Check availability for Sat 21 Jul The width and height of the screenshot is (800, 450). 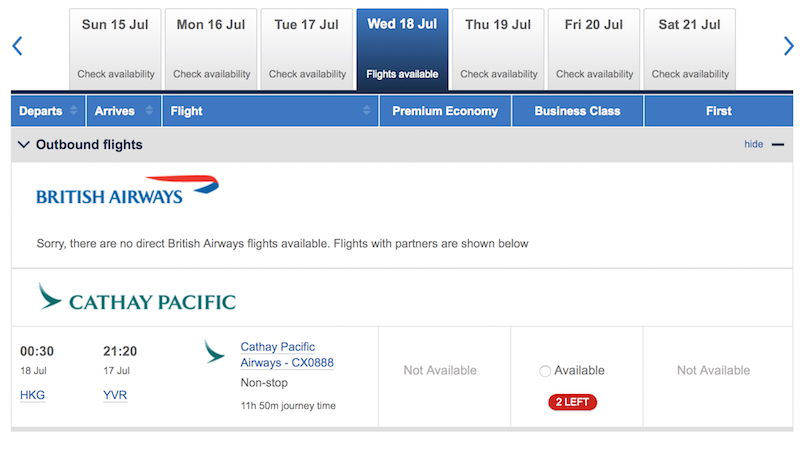point(690,74)
